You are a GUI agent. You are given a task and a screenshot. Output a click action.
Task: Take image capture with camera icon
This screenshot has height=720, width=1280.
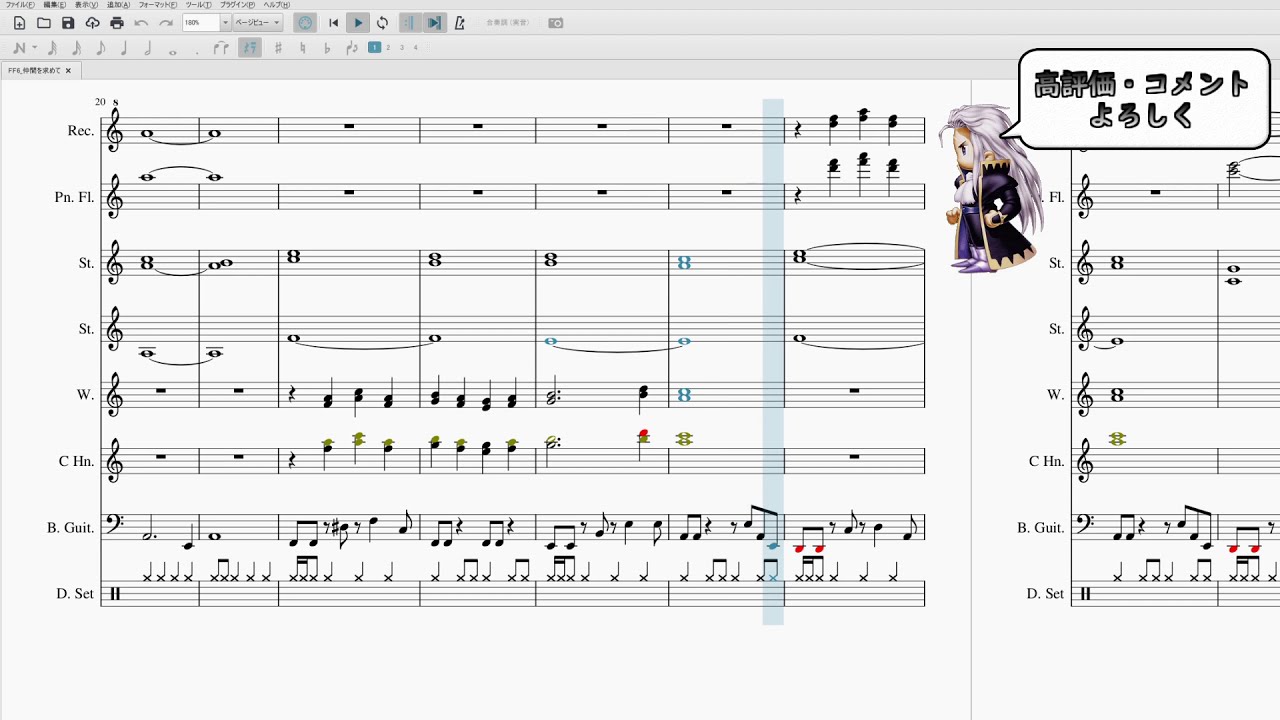point(556,23)
